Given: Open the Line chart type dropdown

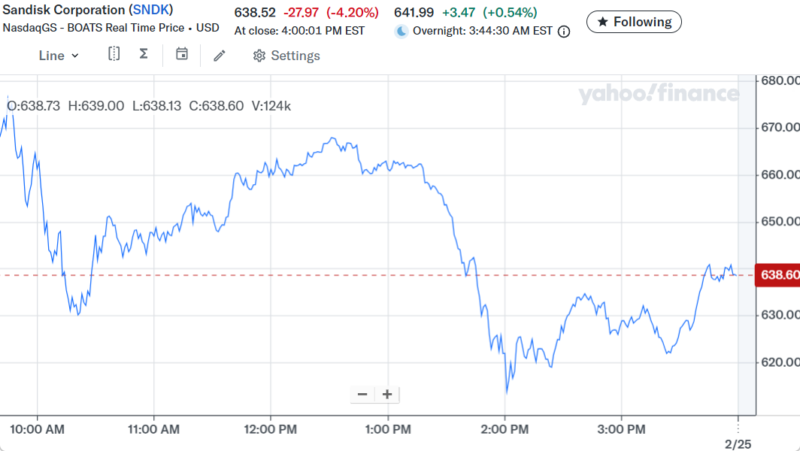Looking at the screenshot, I should coord(59,55).
